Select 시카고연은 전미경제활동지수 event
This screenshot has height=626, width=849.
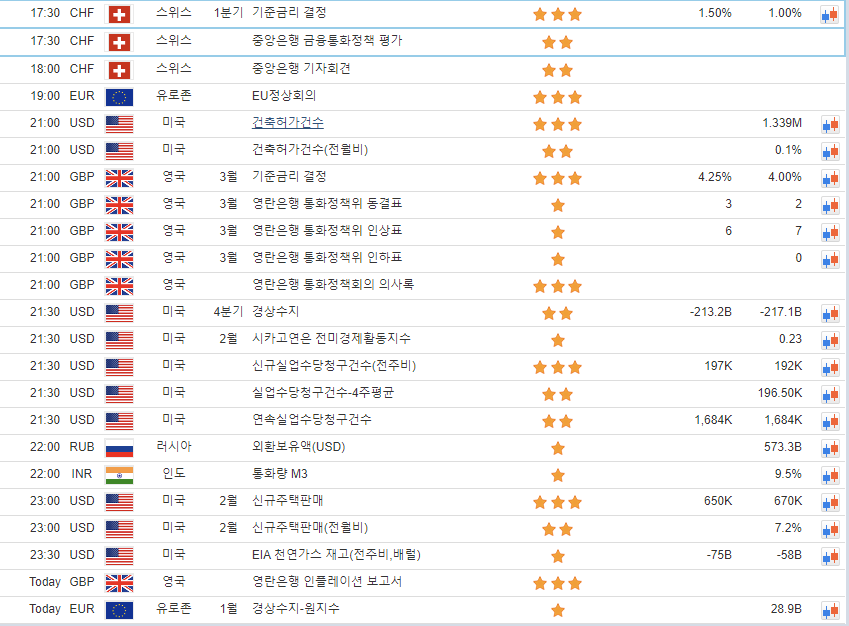[x=331, y=339]
